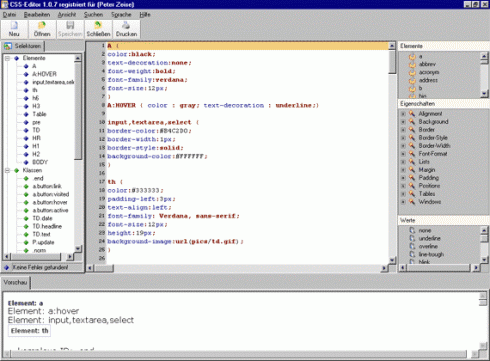Image resolution: width=490 pixels, height=361 pixels.
Task: Click the editor vertical scrollbar thumb
Action: point(392,62)
